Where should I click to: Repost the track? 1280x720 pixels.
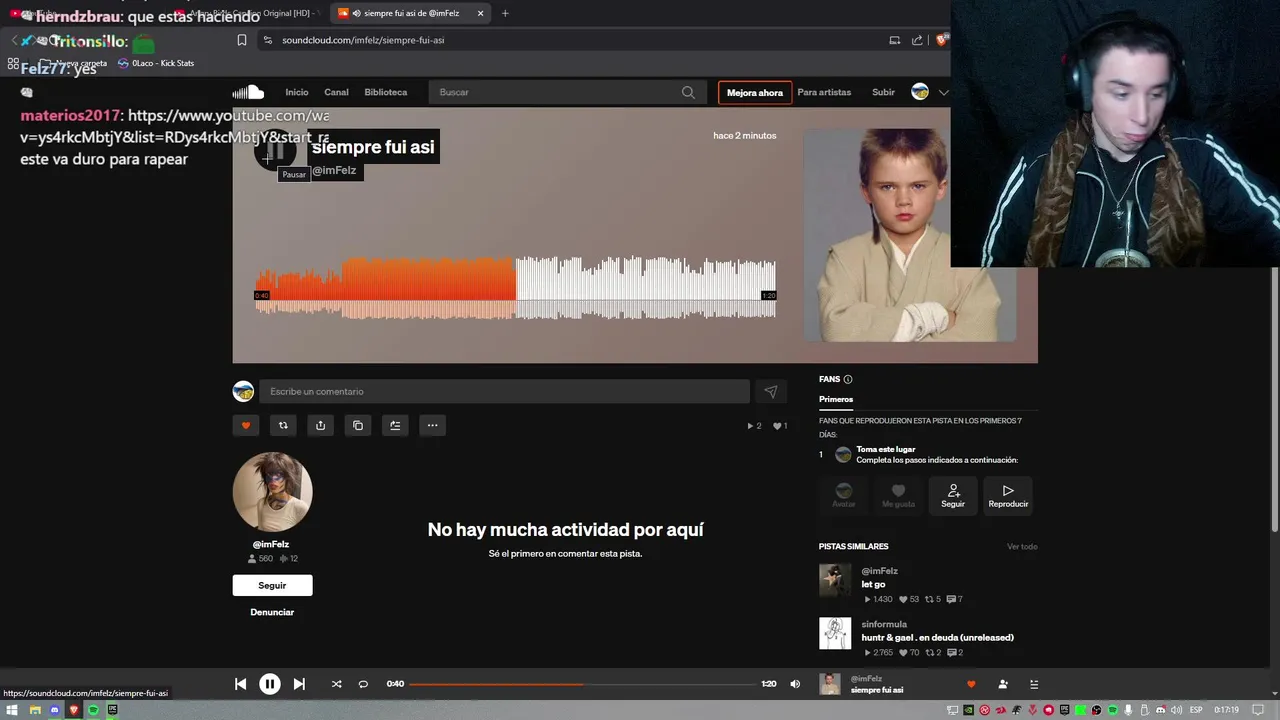point(283,425)
